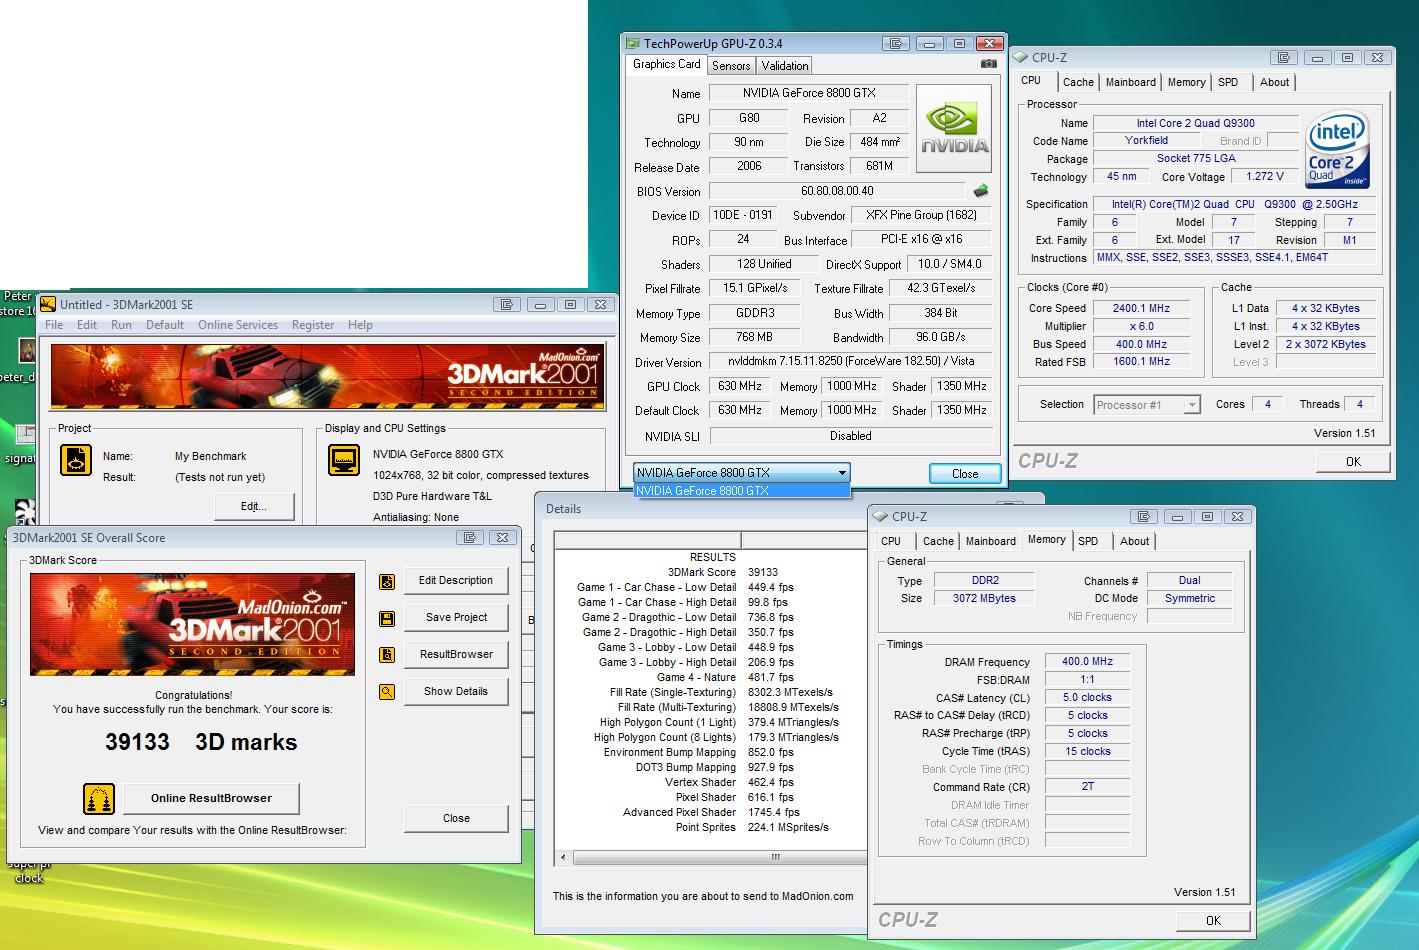The height and width of the screenshot is (950, 1419).
Task: Click the CPU-Z title bar icon in the CPU window
Action: coord(1021,58)
